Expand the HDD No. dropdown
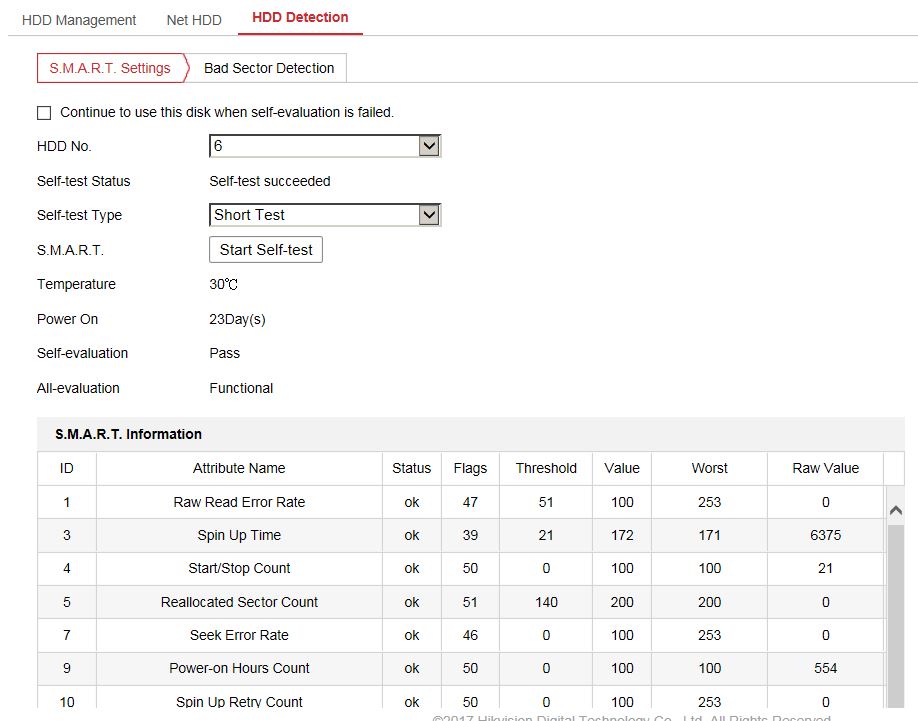Image resolution: width=918 pixels, height=721 pixels. click(429, 147)
